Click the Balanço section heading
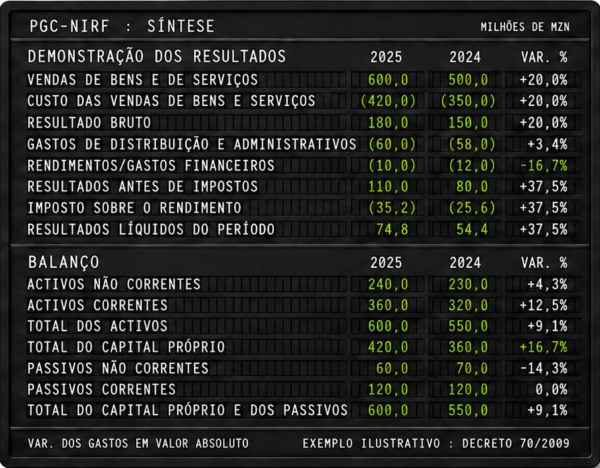The image size is (600, 468). point(64,263)
